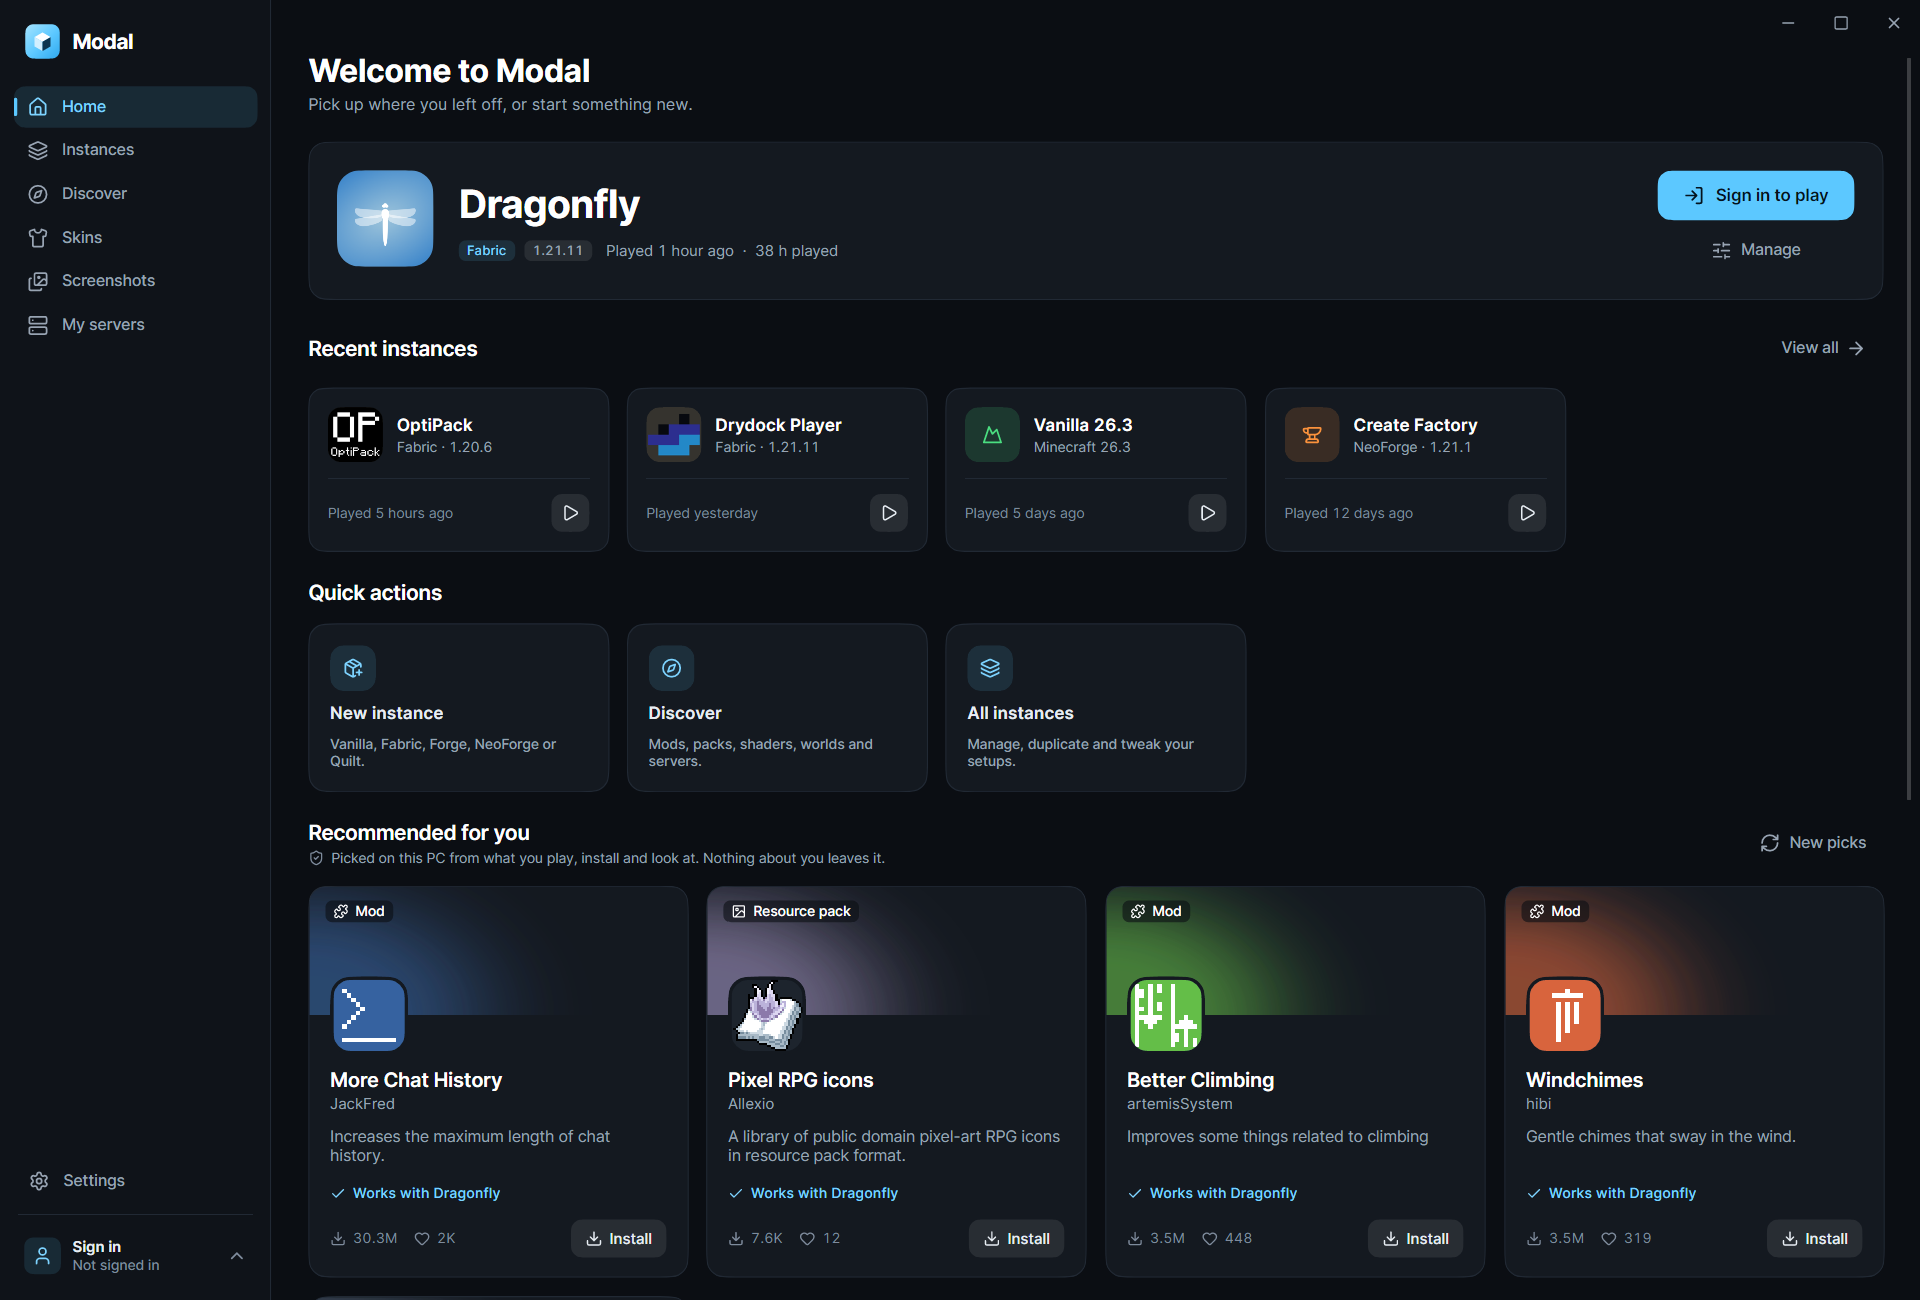This screenshot has height=1300, width=1920.
Task: Click the Discover compass card icon
Action: click(671, 668)
